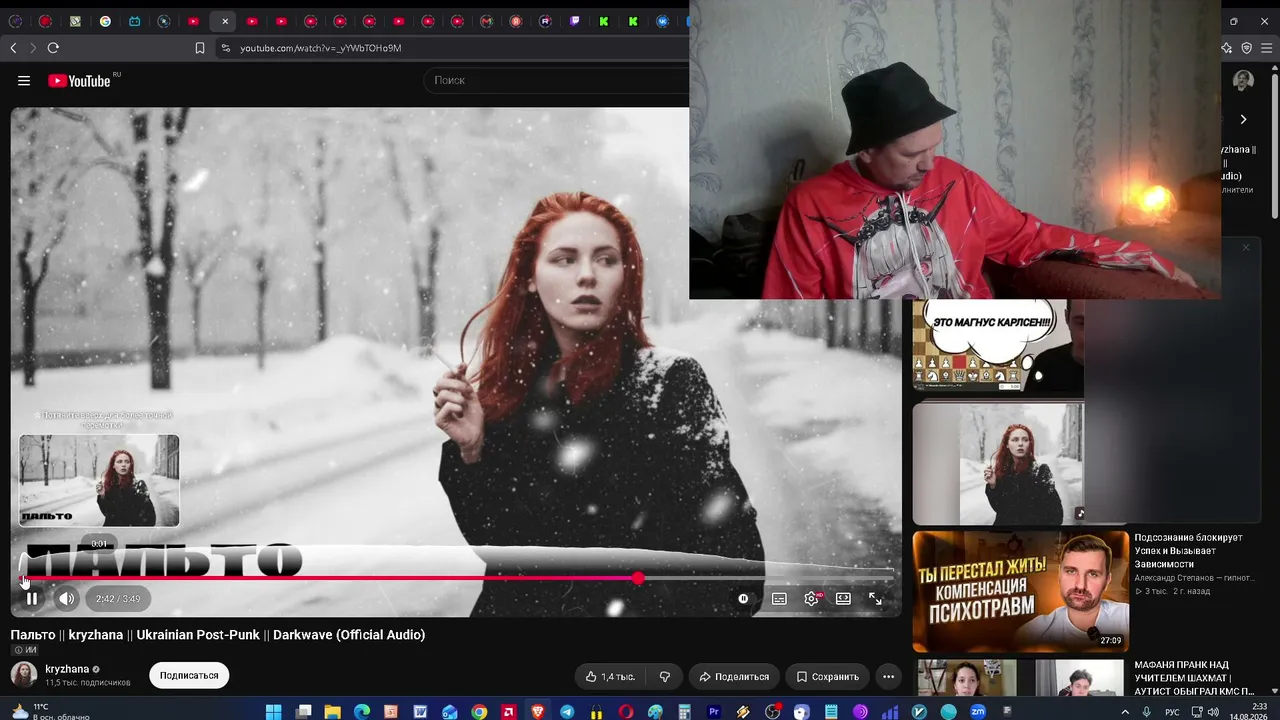Image resolution: width=1280 pixels, height=720 pixels.
Task: Open video titled Подсознание блокирует Успех
Action: tap(1188, 551)
